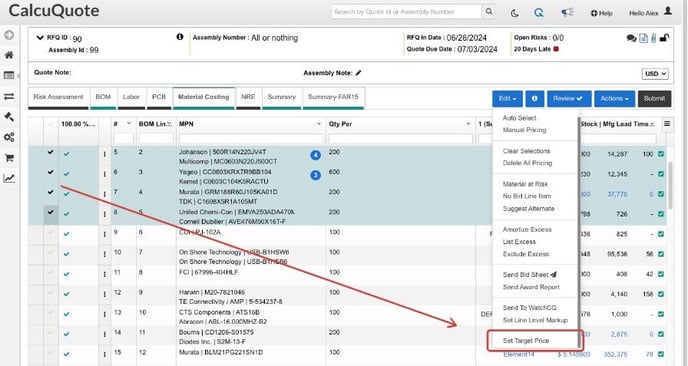Open the BOM Line column header dropdown arrow
This screenshot has height=366, width=688.
click(169, 124)
